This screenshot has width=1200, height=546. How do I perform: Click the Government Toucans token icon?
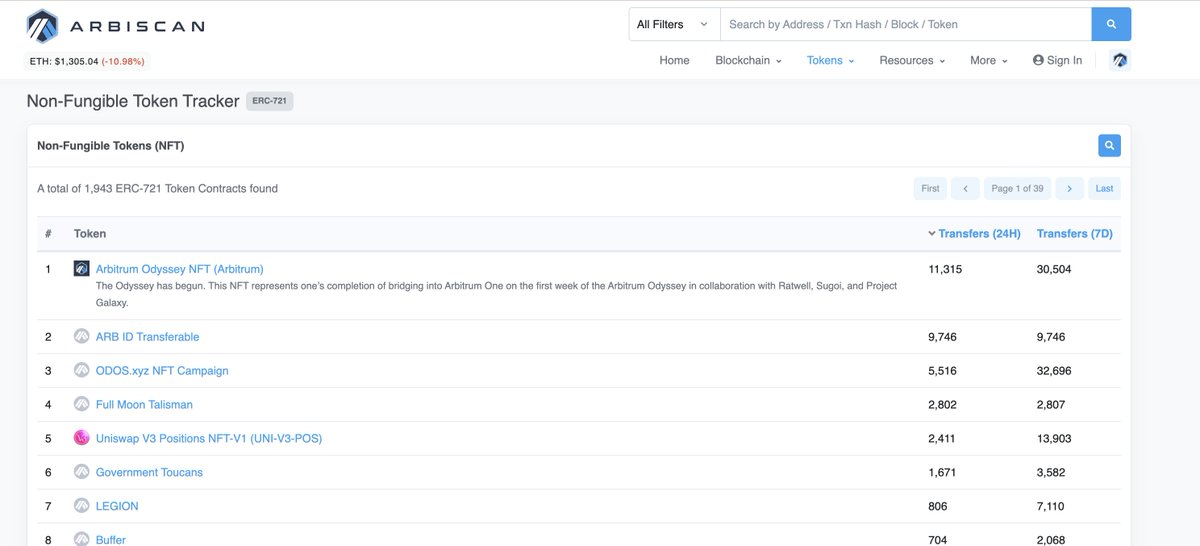click(x=82, y=473)
